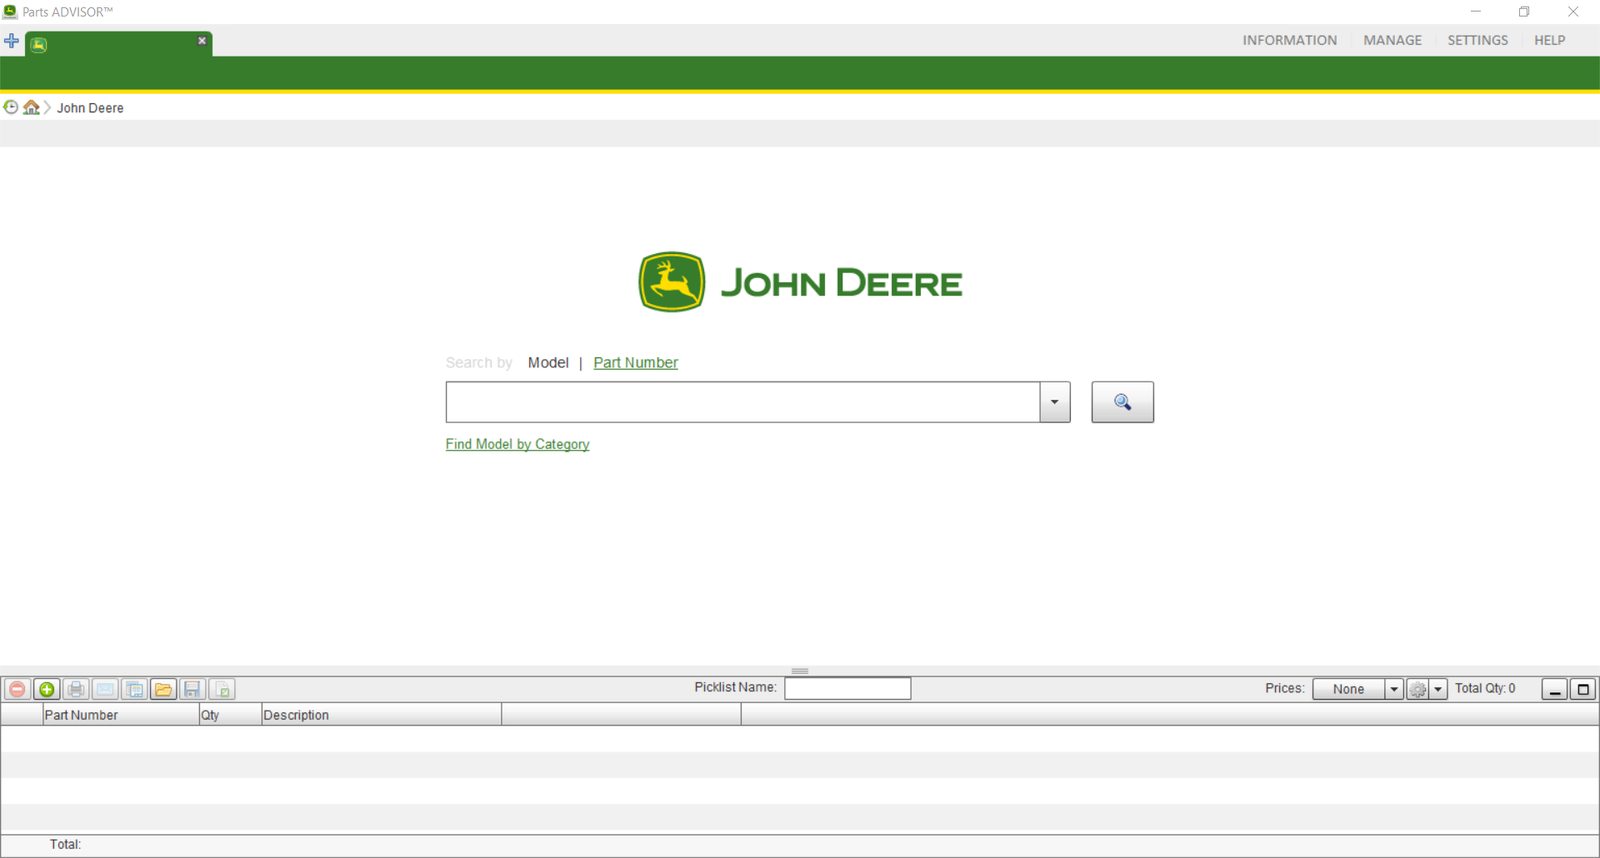Click the Description column header

coord(381,715)
